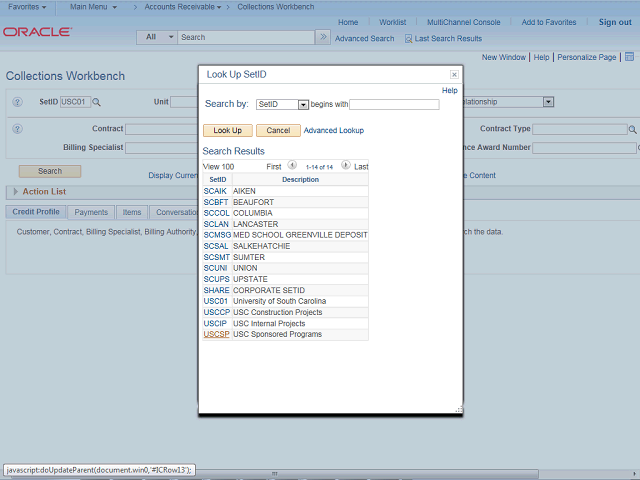Click the begins with text field
The width and height of the screenshot is (640, 480).
394,104
